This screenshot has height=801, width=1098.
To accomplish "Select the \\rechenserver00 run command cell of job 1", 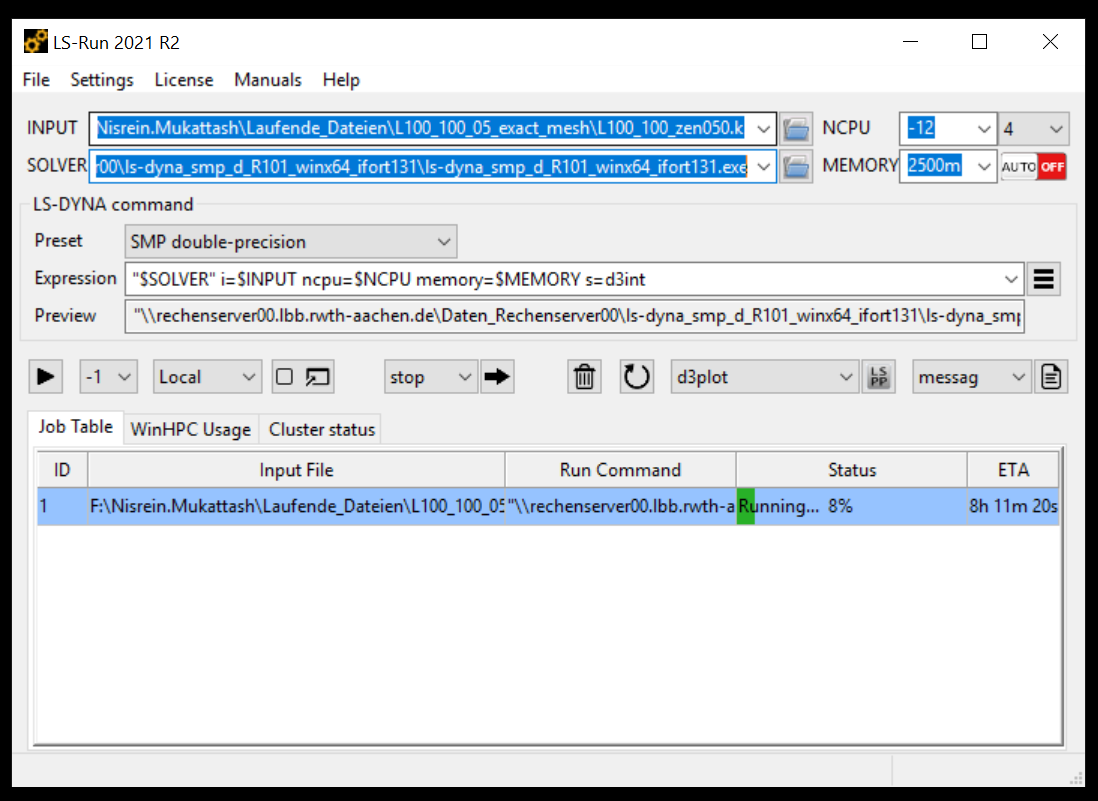I will click(x=620, y=506).
